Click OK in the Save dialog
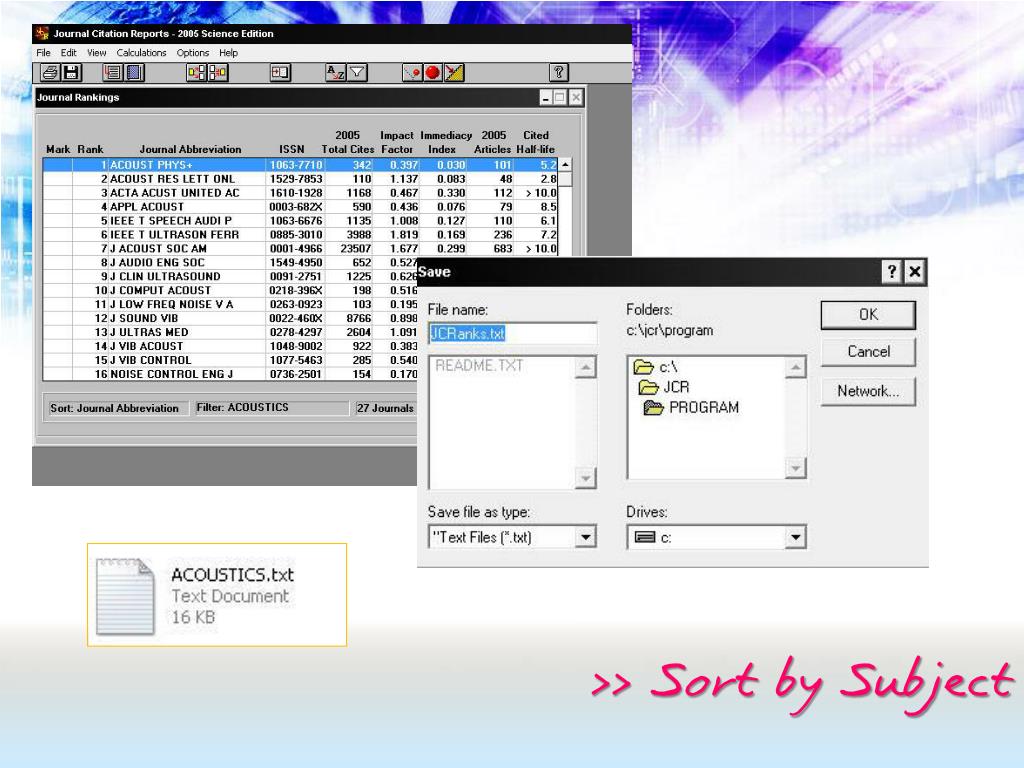 [x=868, y=315]
